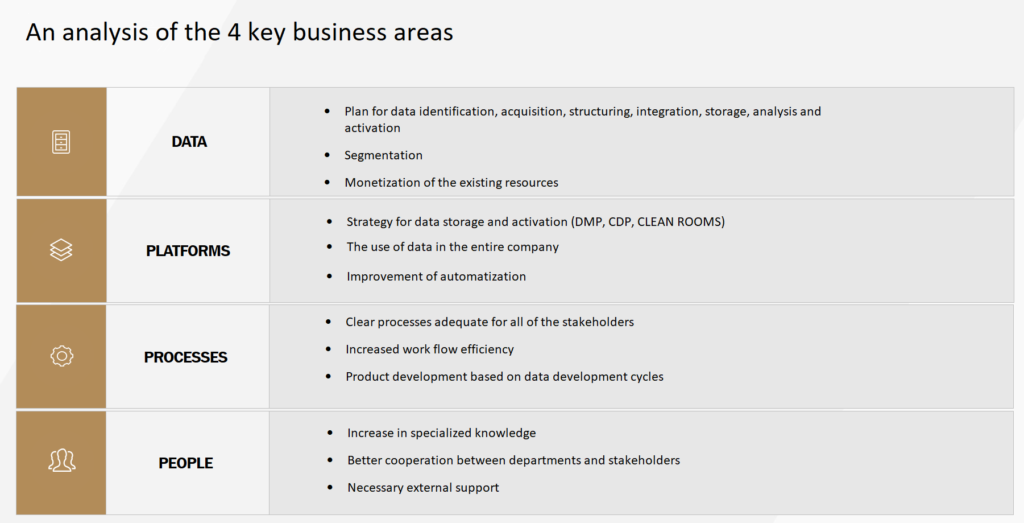Screen dimensions: 1024x523
Task: Click 'The use of data in the entire company'
Action: pyautogui.click(x=453, y=247)
